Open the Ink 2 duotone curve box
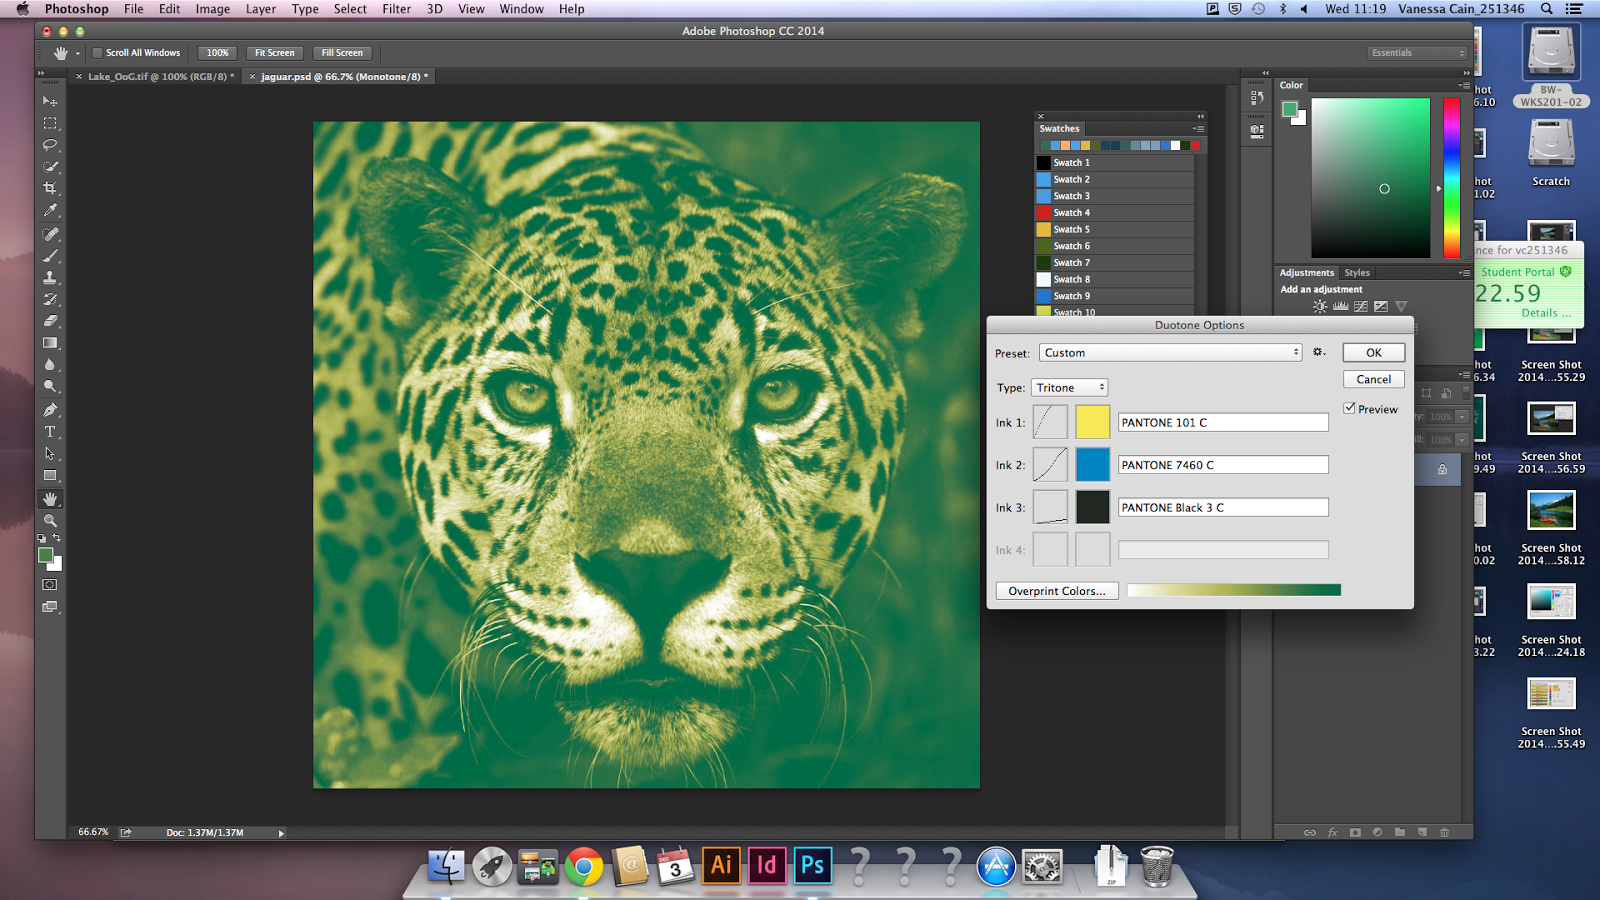Image resolution: width=1600 pixels, height=900 pixels. point(1050,465)
